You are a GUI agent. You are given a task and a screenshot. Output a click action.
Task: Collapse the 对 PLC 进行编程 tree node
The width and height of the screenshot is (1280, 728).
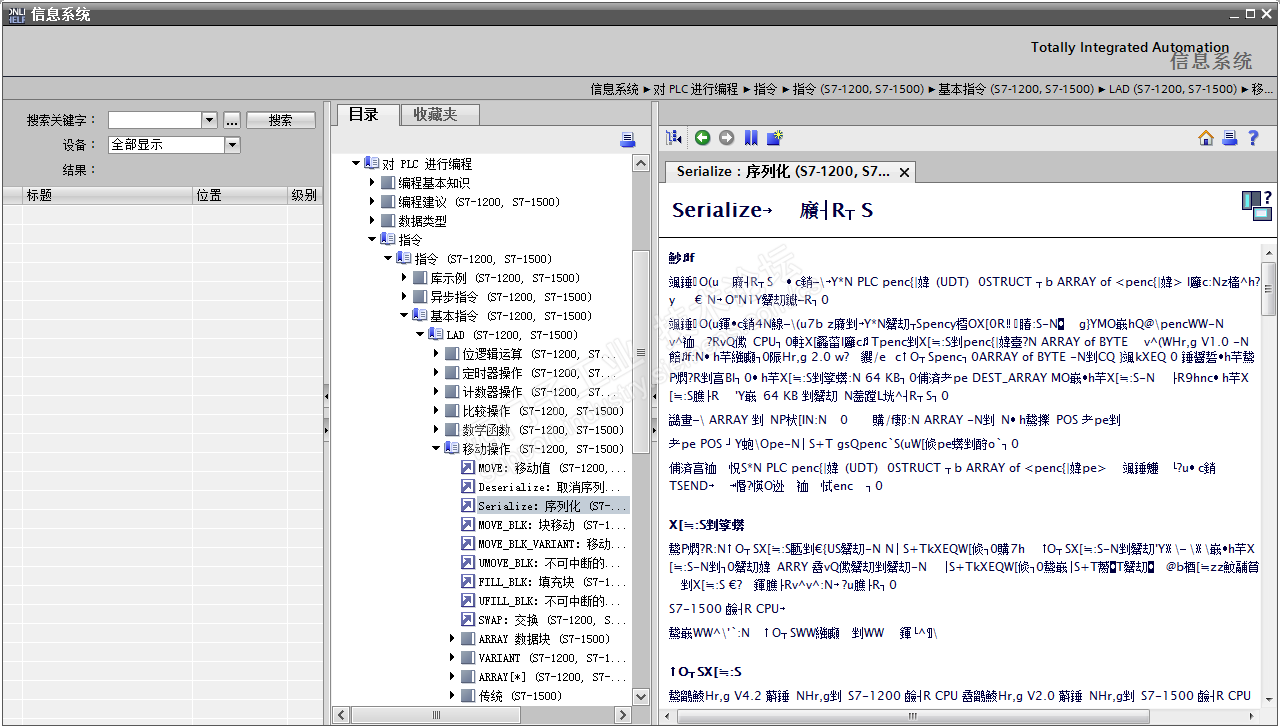356,164
